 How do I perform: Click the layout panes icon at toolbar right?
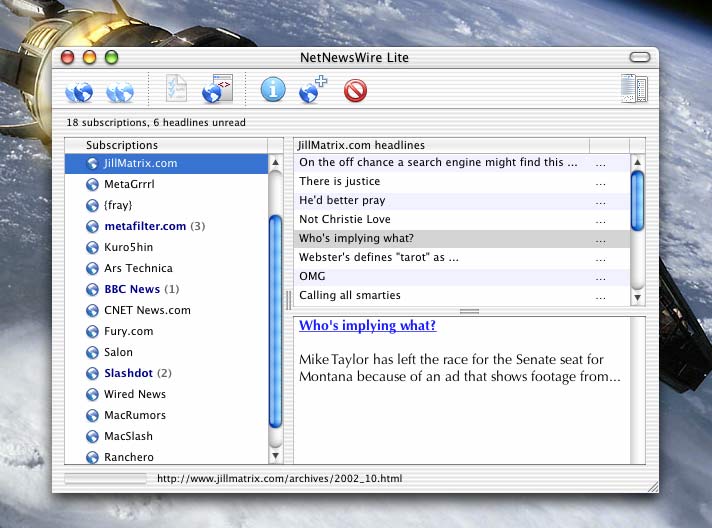coord(634,88)
